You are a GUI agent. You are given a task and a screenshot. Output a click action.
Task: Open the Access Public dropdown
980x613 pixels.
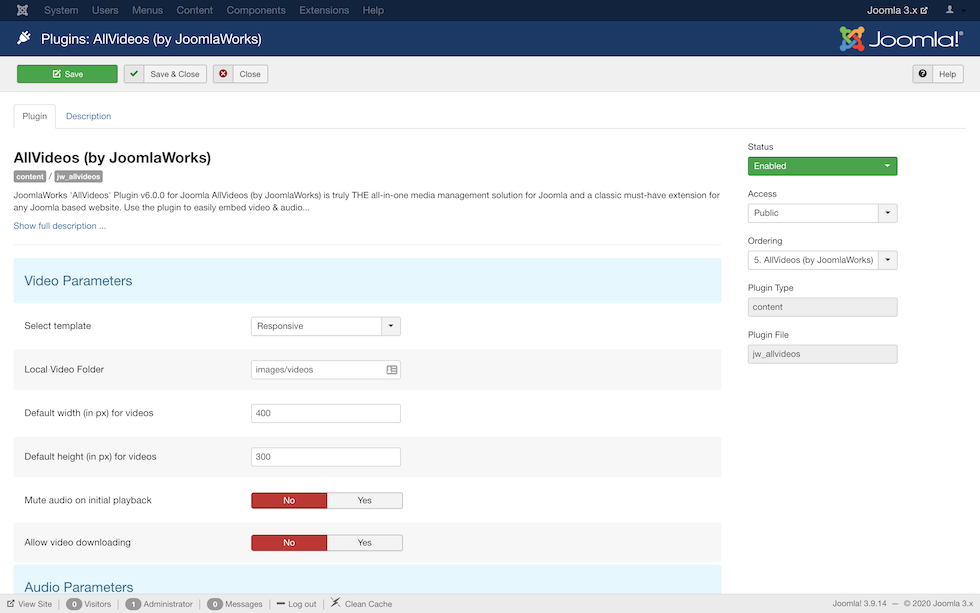pyautogui.click(x=822, y=213)
